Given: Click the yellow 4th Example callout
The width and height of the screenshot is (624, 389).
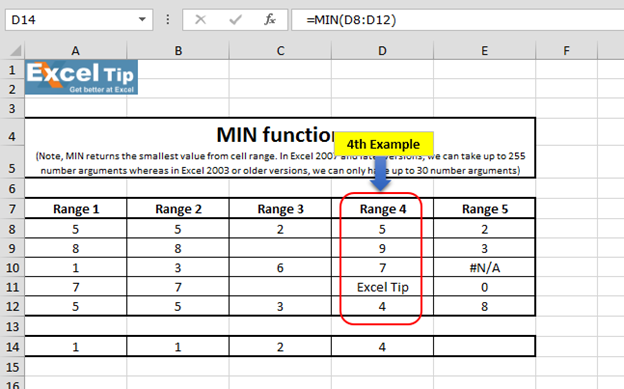Looking at the screenshot, I should (x=384, y=144).
